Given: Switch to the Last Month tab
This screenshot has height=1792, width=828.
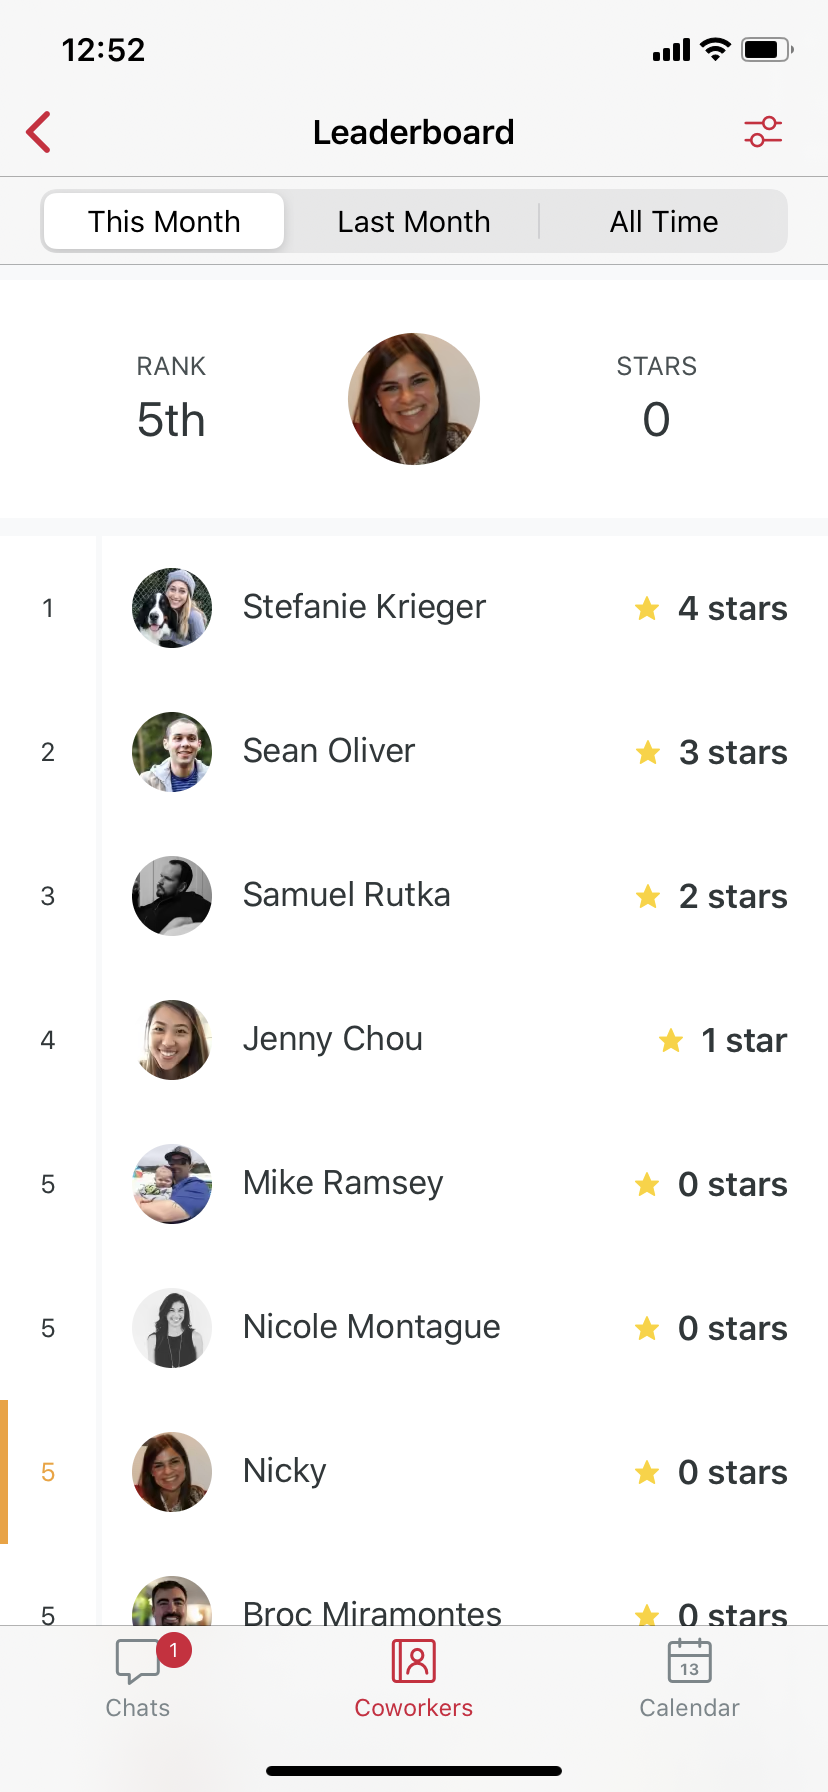Looking at the screenshot, I should pyautogui.click(x=413, y=221).
